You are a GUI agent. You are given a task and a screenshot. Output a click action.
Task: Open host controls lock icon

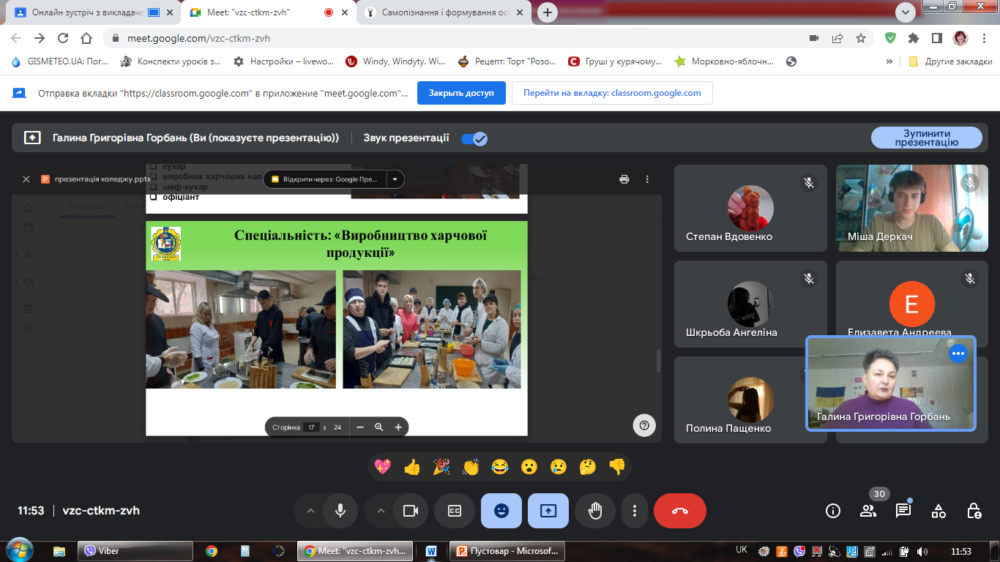973,510
